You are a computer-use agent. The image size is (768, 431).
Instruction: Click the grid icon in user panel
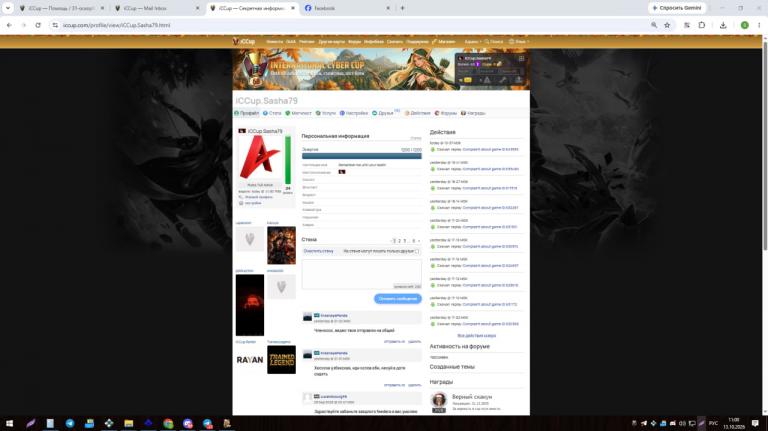521,58
